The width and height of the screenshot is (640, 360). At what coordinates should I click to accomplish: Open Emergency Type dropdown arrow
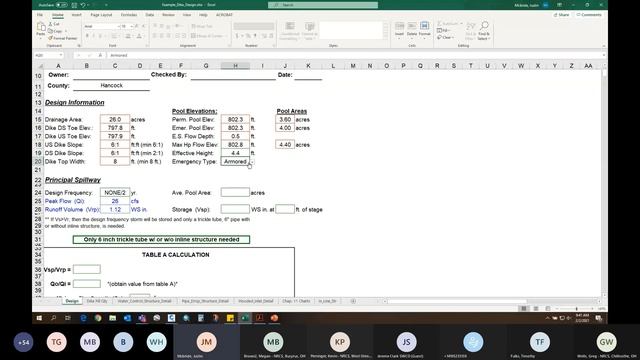pos(252,162)
